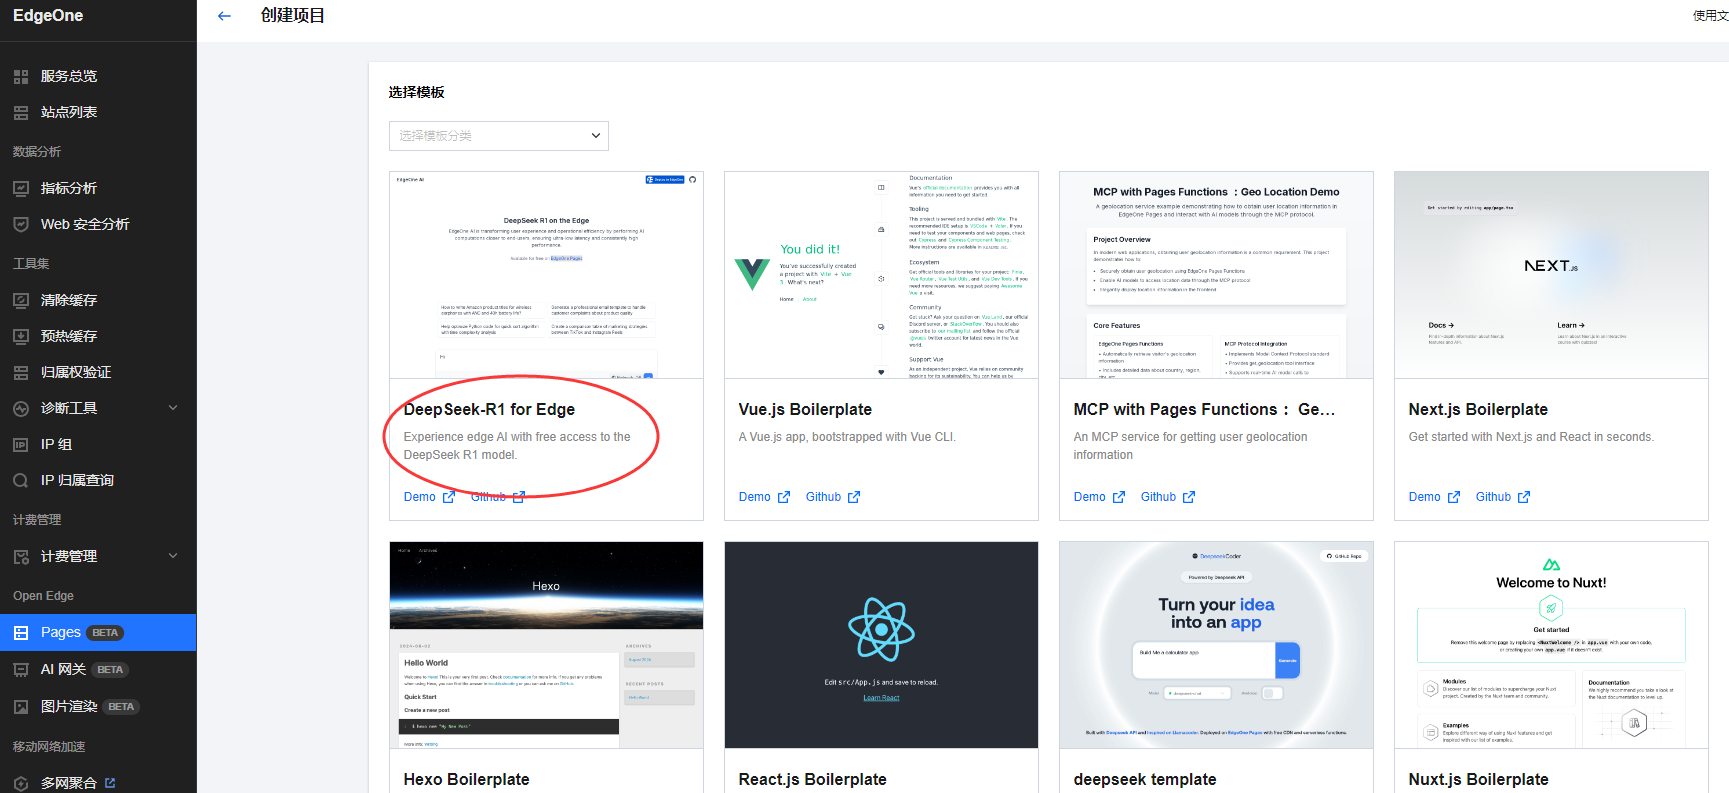Image resolution: width=1729 pixels, height=793 pixels.
Task: Open Vue.js Boilerplate Demo link
Action: tap(755, 497)
